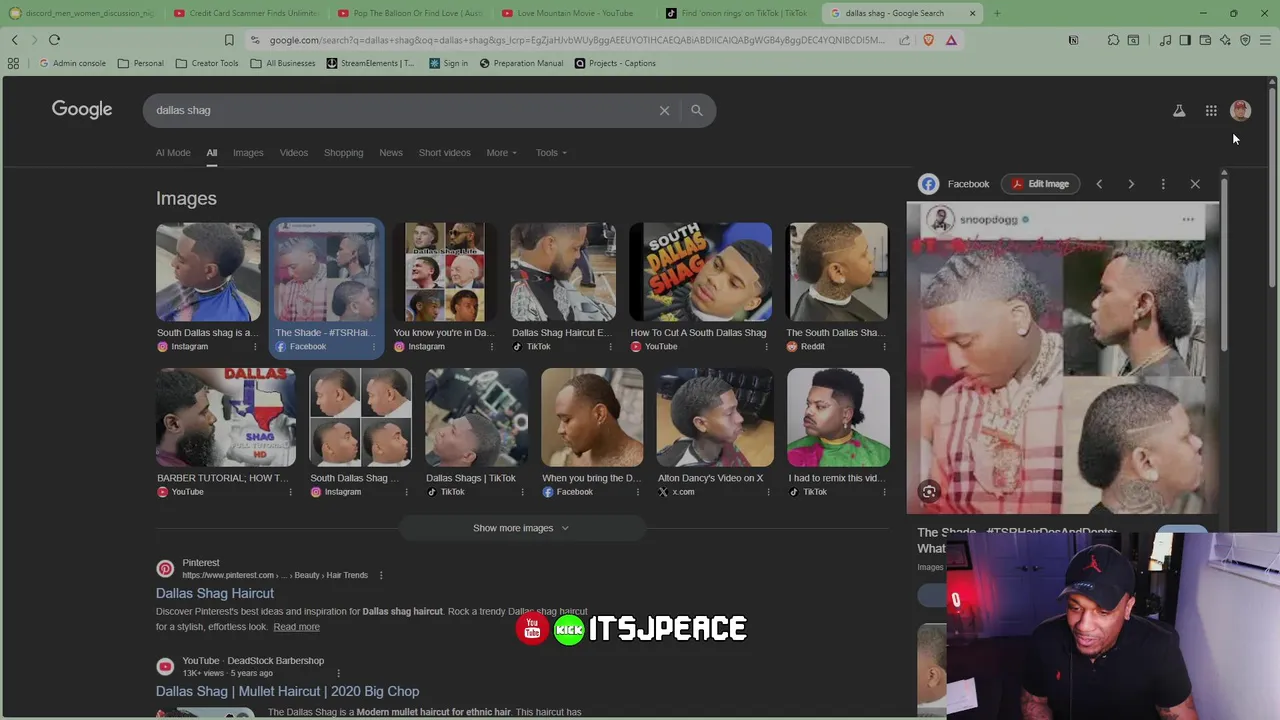This screenshot has height=720, width=1280.
Task: Open the extensions puzzle icon
Action: 1113,40
